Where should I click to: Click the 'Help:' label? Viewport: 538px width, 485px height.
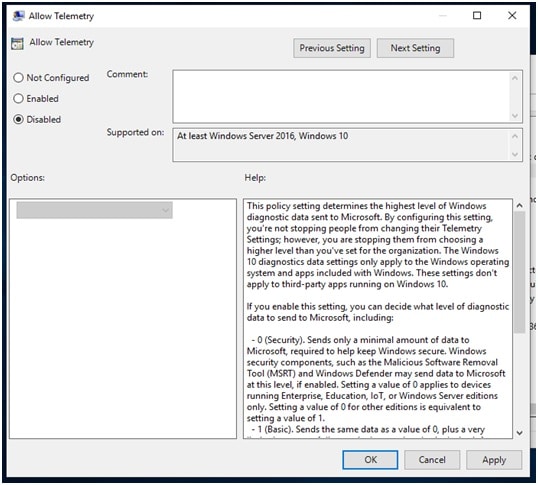255,178
